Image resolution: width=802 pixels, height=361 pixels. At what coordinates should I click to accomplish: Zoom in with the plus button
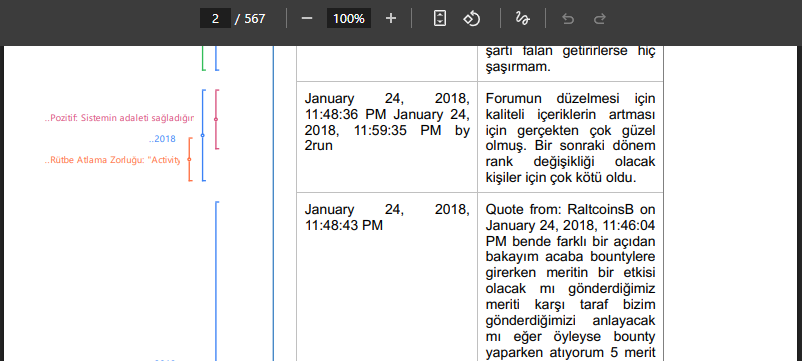click(391, 19)
